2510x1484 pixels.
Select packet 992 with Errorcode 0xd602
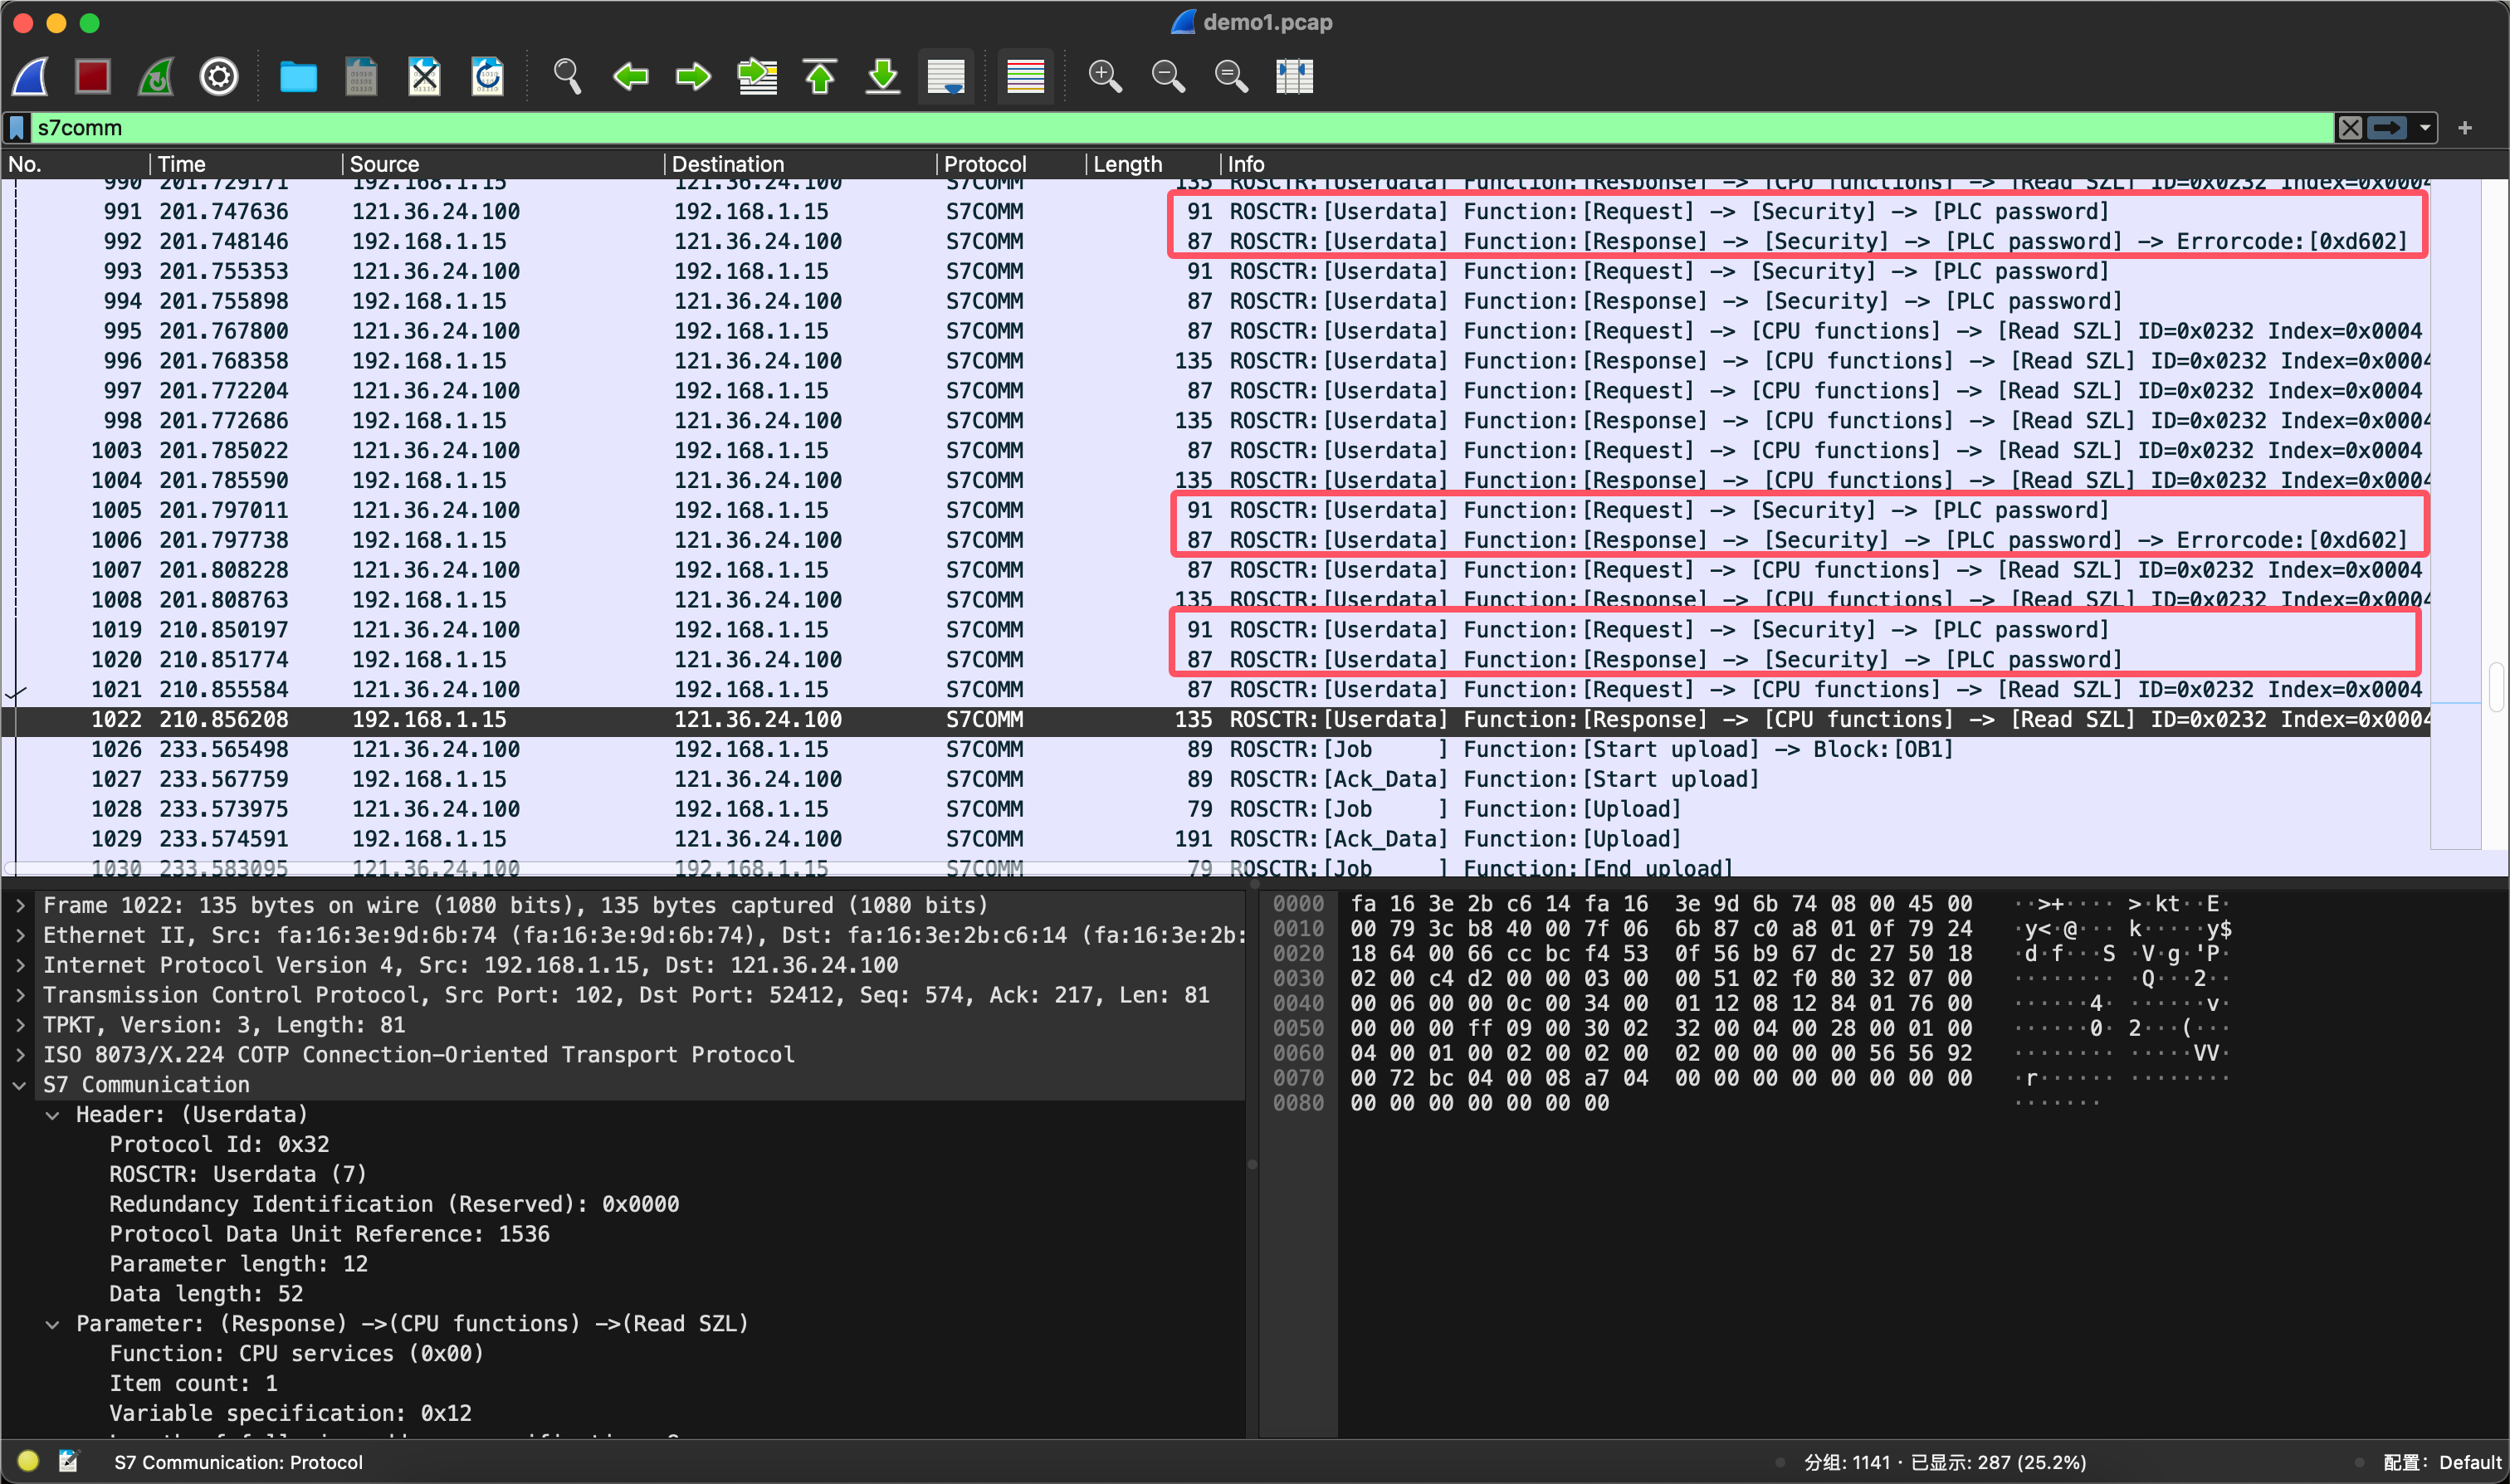click(x=1215, y=242)
